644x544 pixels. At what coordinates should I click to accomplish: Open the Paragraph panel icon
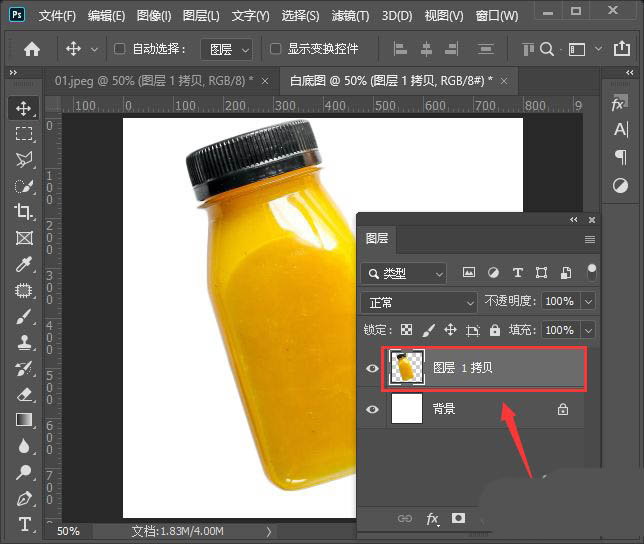tap(621, 157)
